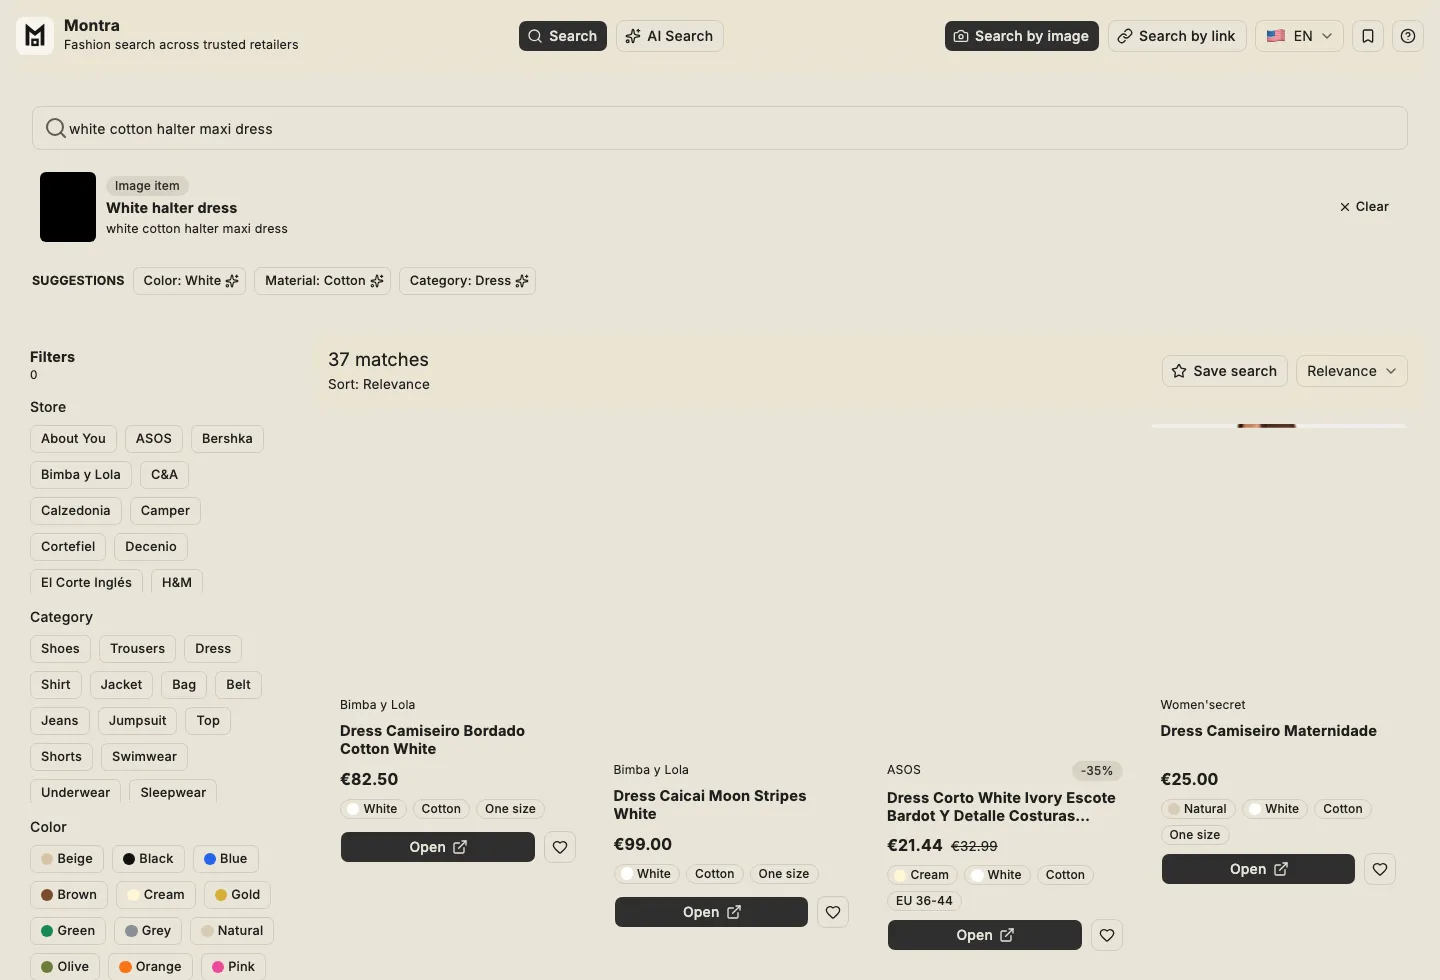Image resolution: width=1440 pixels, height=980 pixels.
Task: Apply the Category: Dress suggestion
Action: [x=467, y=281]
